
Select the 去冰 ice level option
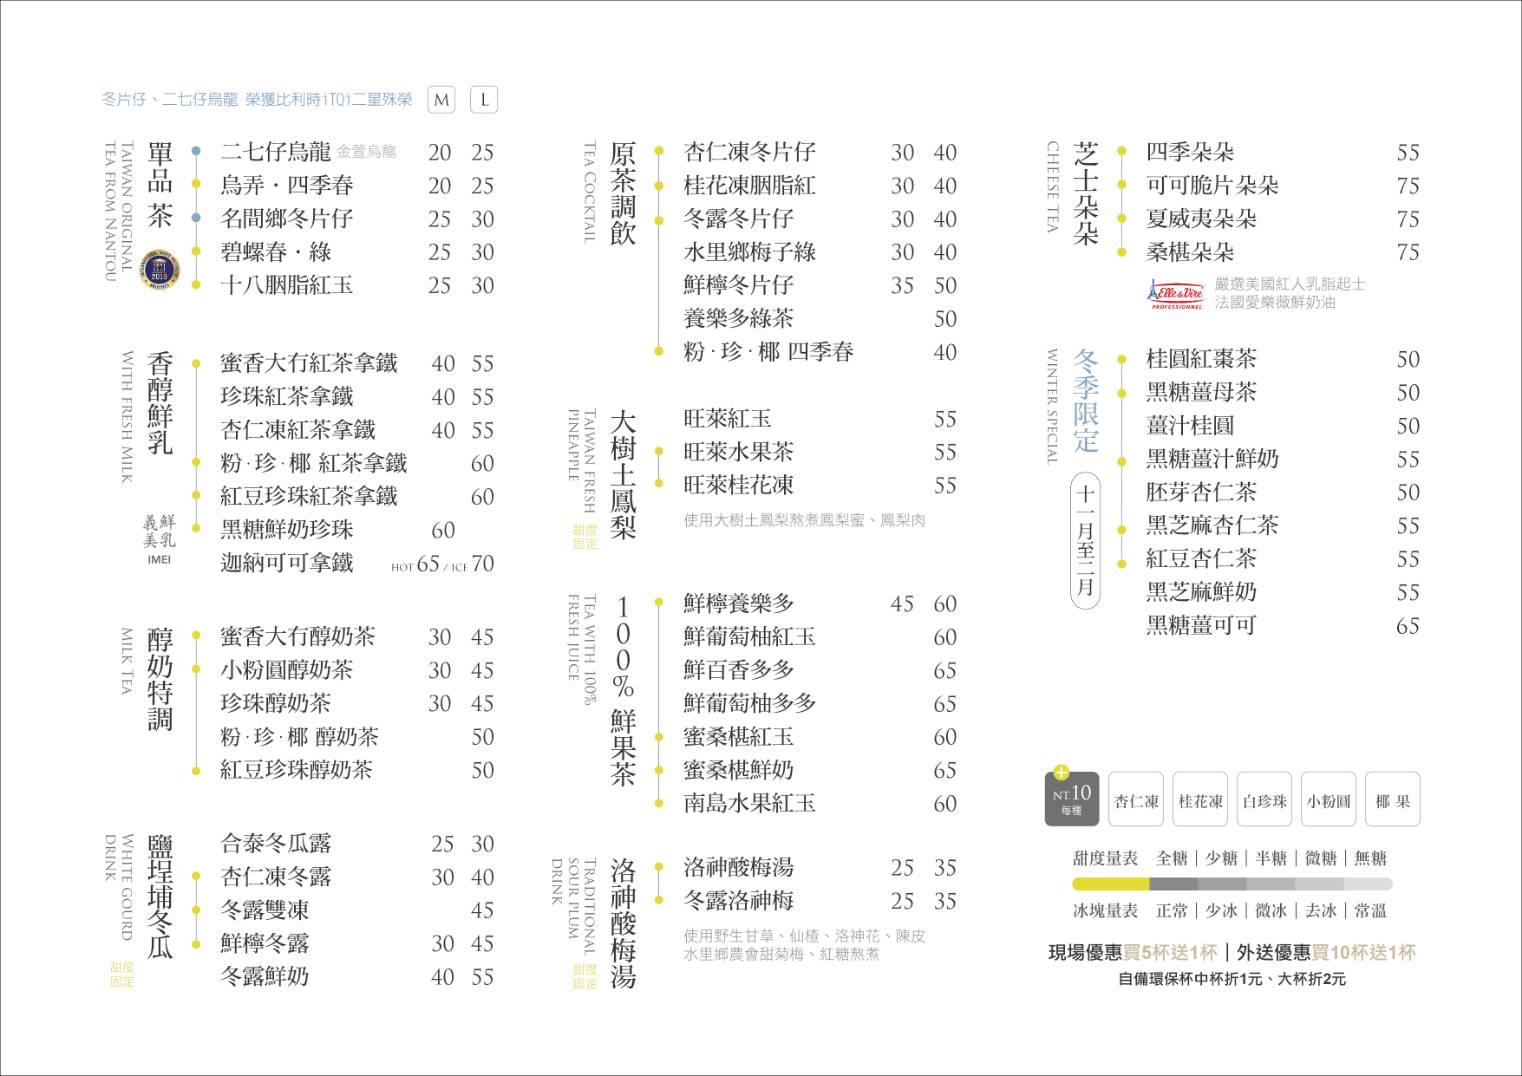point(1320,911)
